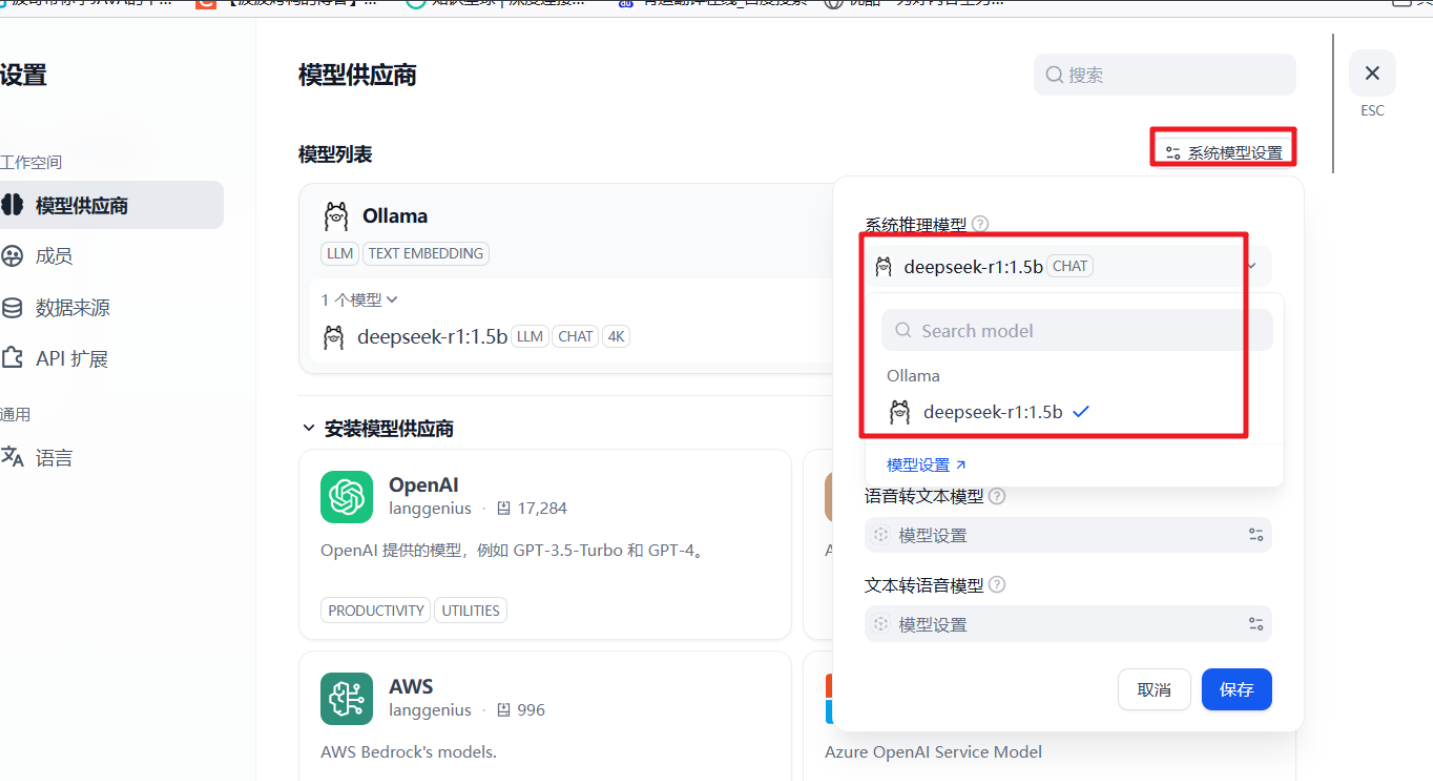This screenshot has width=1433, height=781.
Task: Click the translate icon beside 语言
Action: click(x=12, y=458)
